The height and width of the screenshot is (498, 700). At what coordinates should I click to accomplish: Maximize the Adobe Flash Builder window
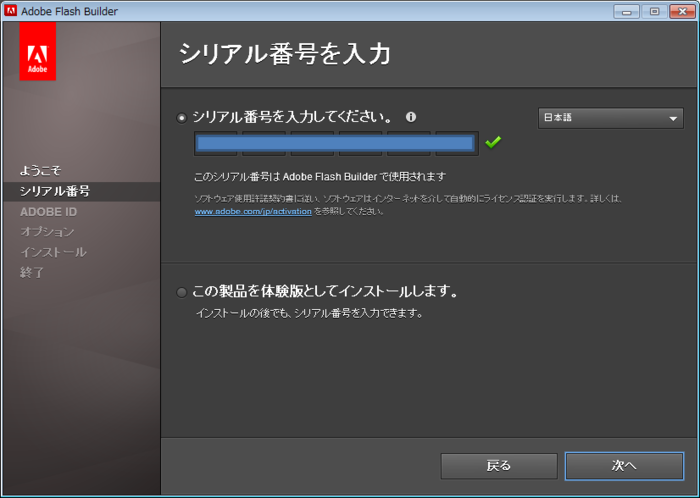(x=654, y=12)
